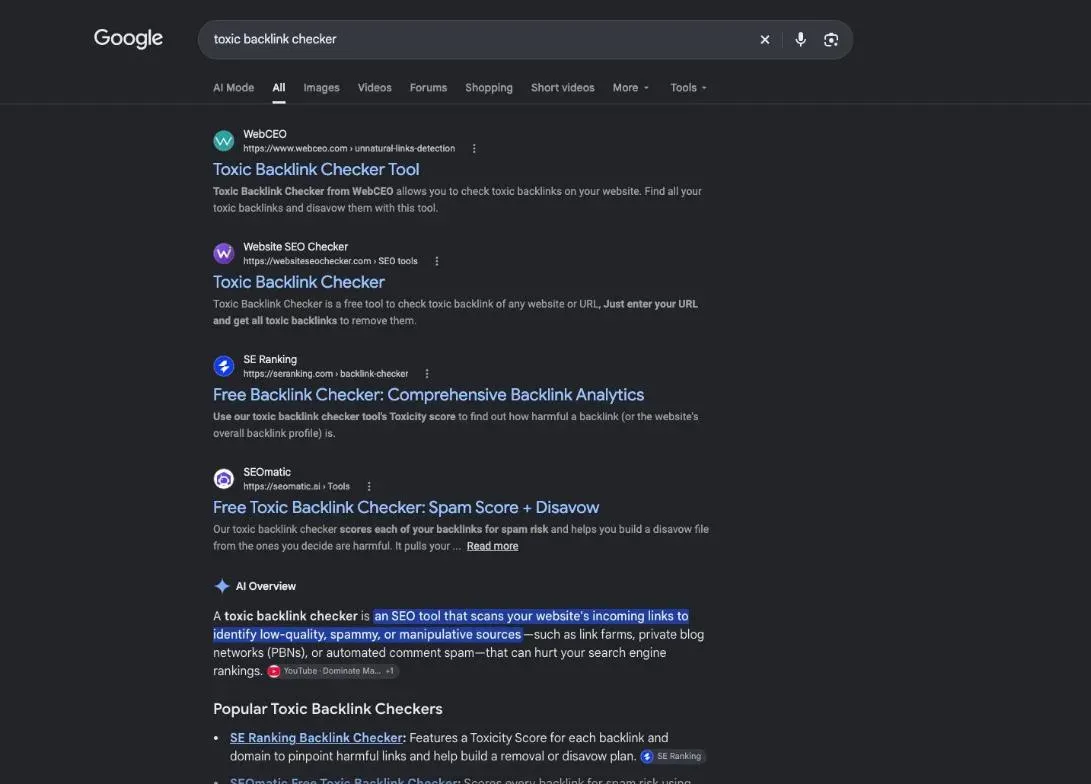Switch to Videos tab

point(374,88)
